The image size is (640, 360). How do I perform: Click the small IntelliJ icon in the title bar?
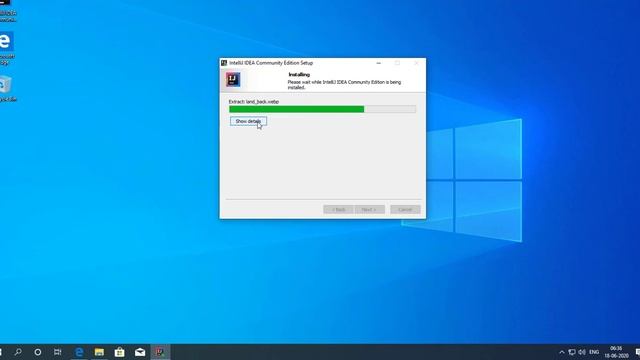click(x=224, y=63)
